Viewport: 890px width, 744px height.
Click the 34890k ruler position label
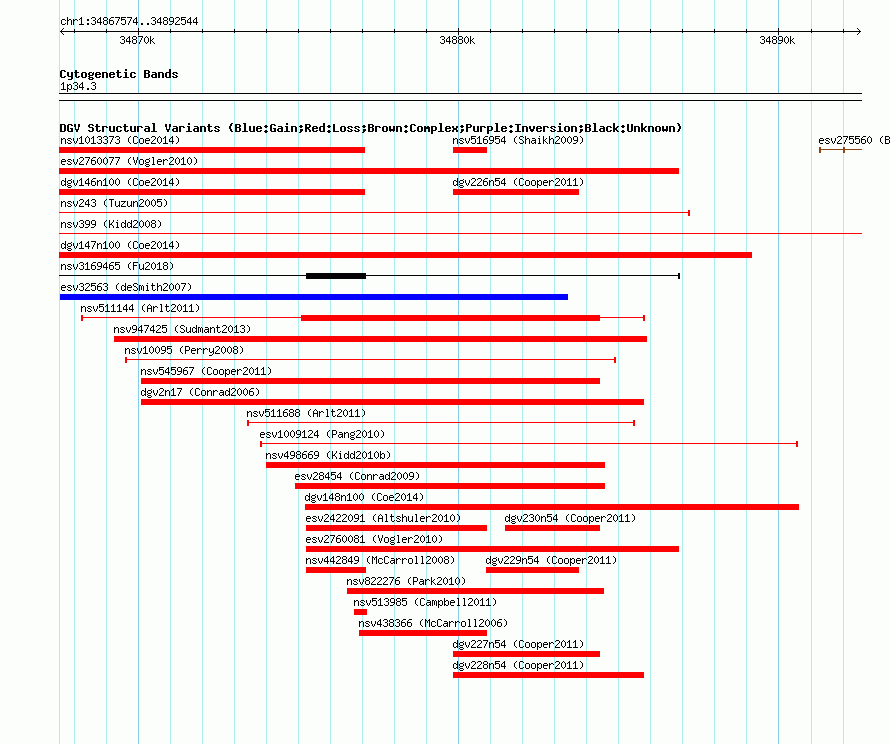point(777,40)
